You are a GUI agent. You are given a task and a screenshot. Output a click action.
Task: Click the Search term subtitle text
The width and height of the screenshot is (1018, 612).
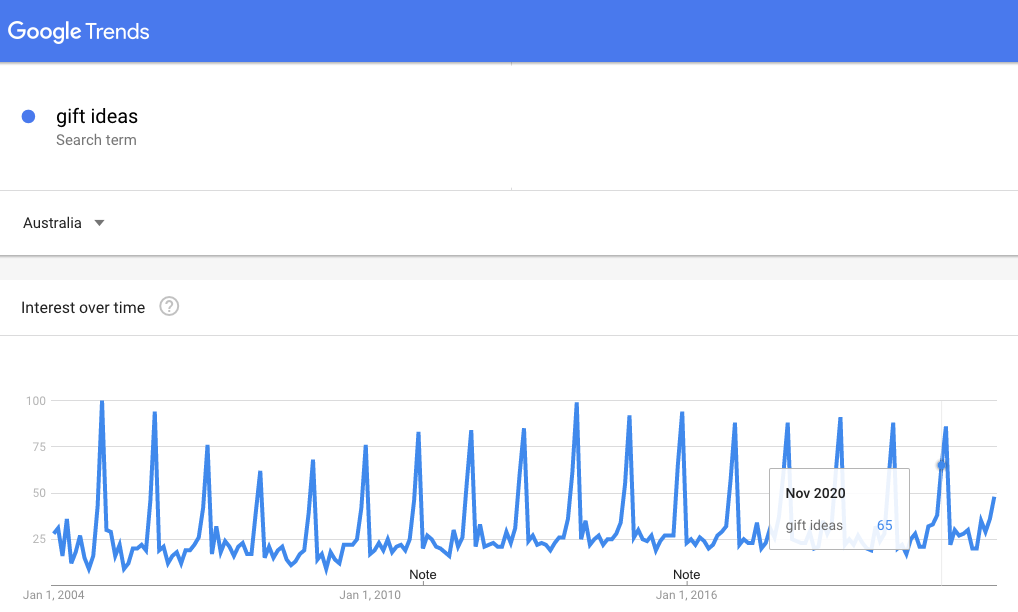click(96, 140)
